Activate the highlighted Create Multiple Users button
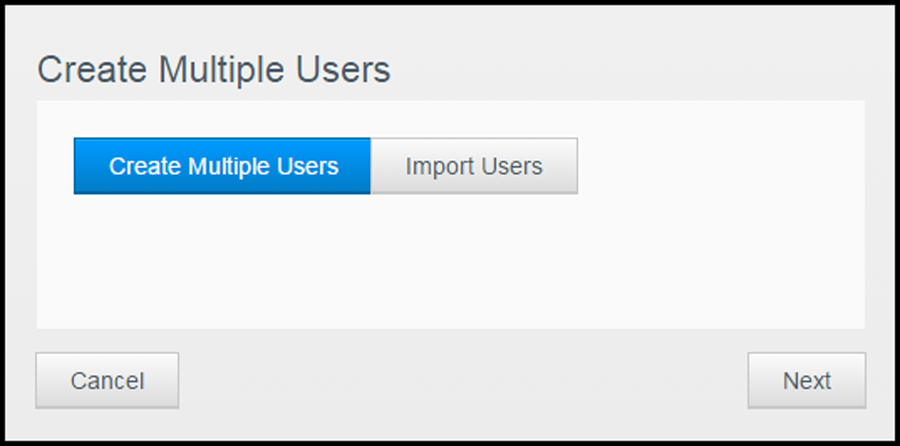The height and width of the screenshot is (446, 900). [x=222, y=166]
